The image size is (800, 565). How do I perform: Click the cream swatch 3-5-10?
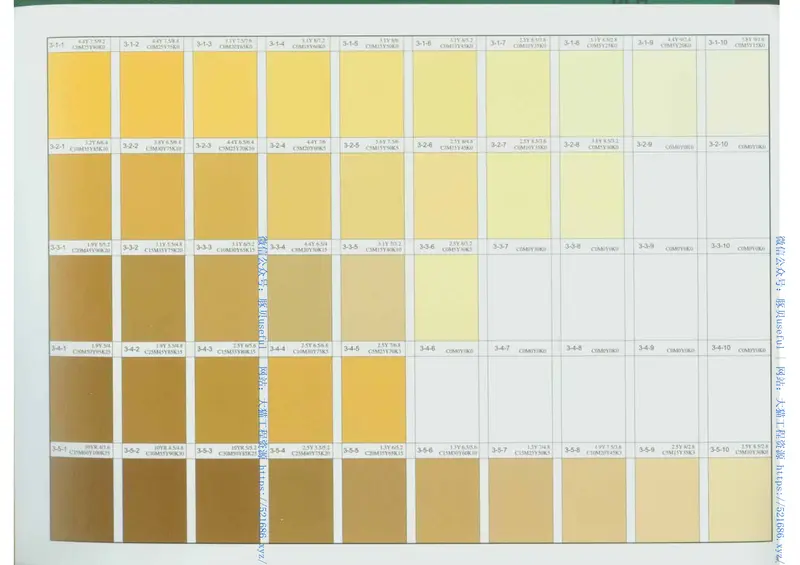(740, 500)
